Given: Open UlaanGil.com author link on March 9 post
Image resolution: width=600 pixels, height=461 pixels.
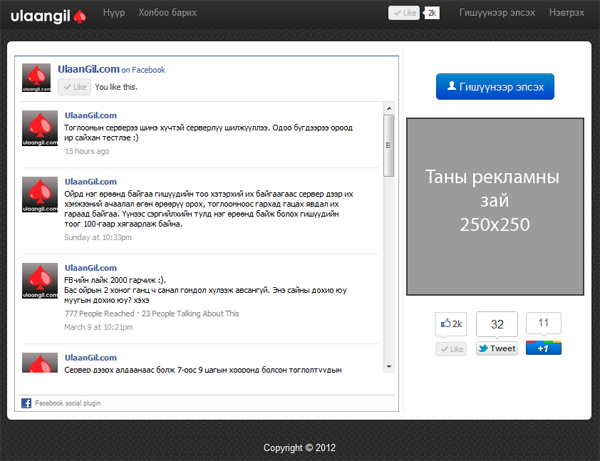Looking at the screenshot, I should [91, 268].
